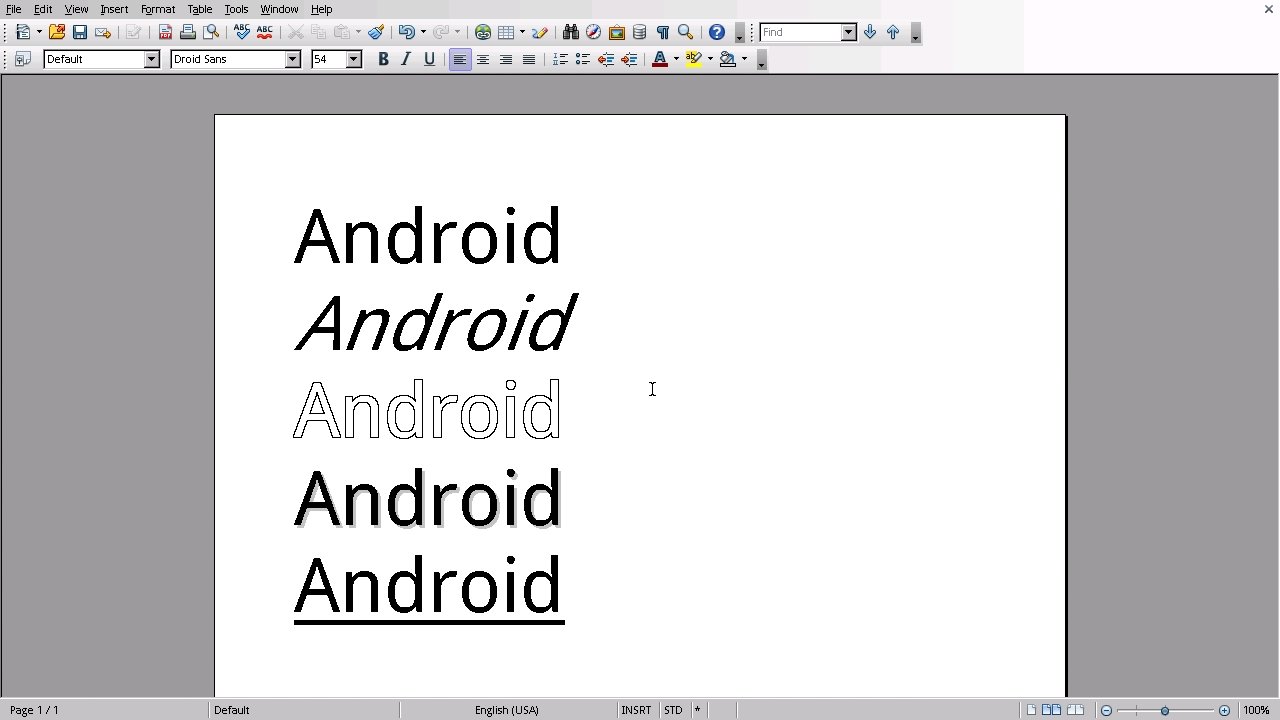Open the Format menu
1280x720 pixels.
(158, 9)
